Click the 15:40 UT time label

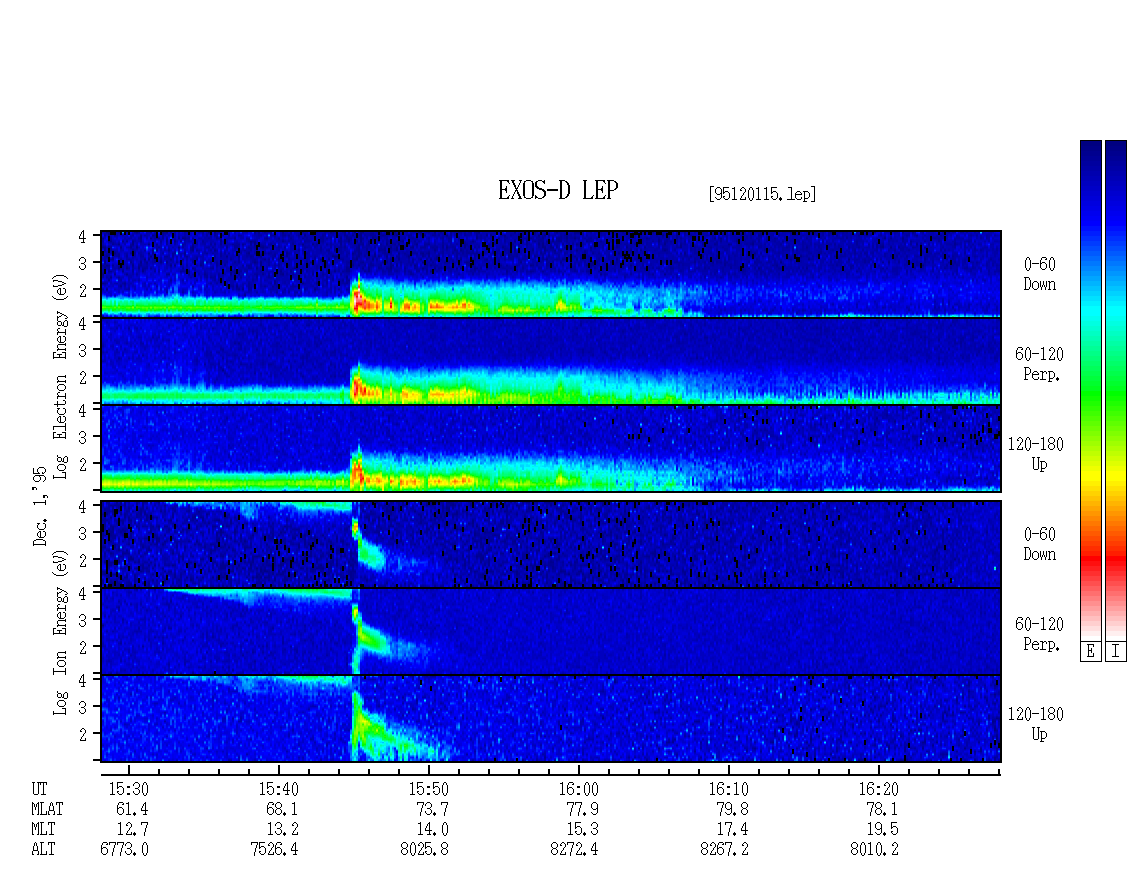[278, 789]
